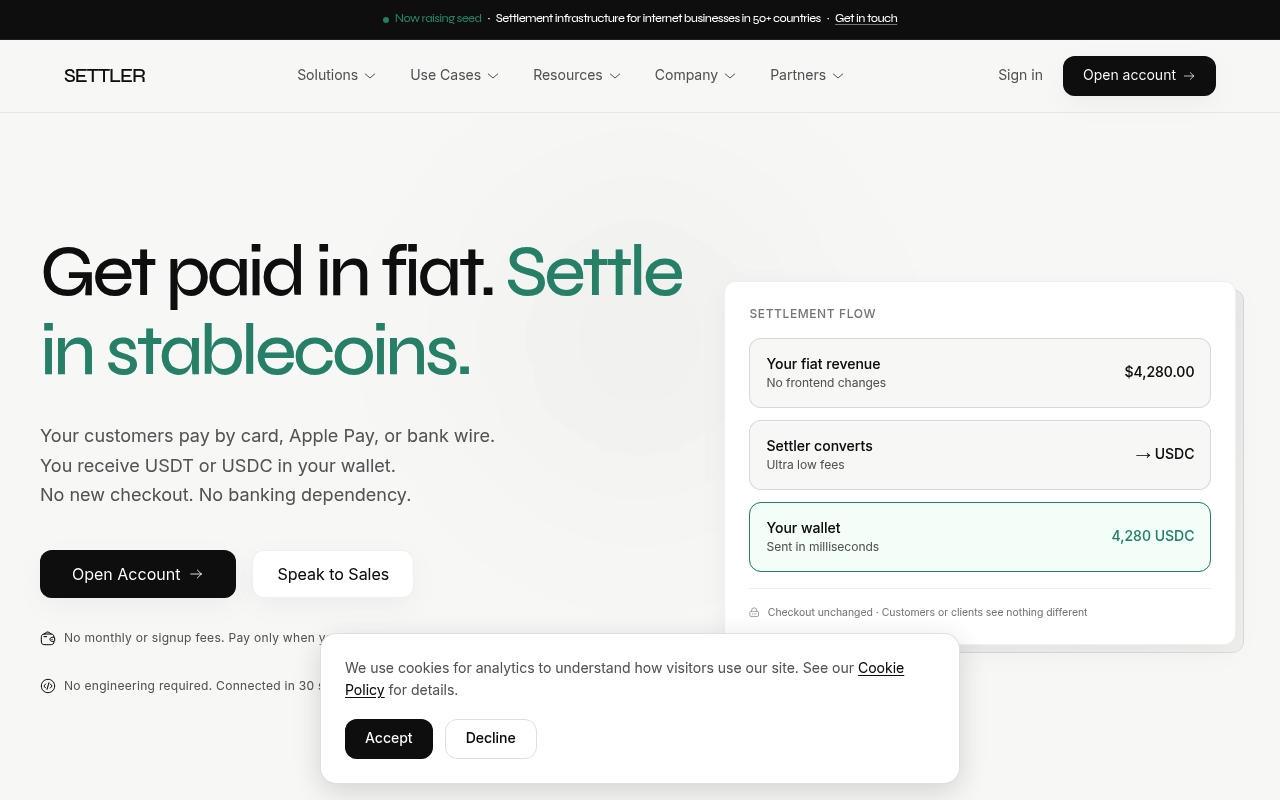Click the arrow icon in header Open account

pos(1189,76)
